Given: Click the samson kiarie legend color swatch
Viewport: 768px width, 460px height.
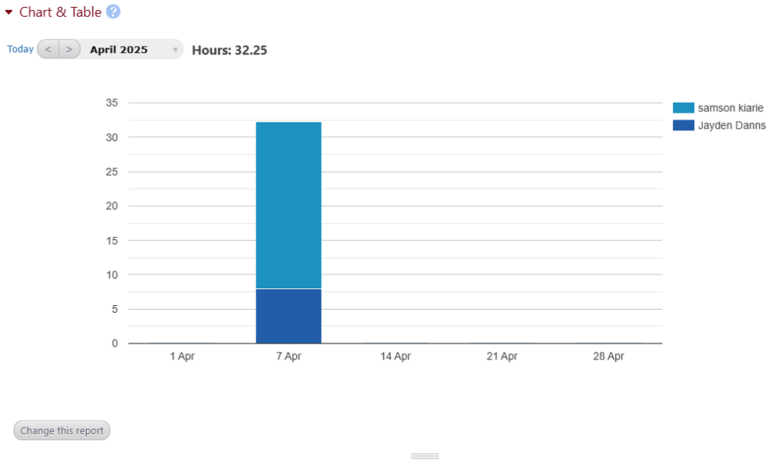Looking at the screenshot, I should coord(683,108).
